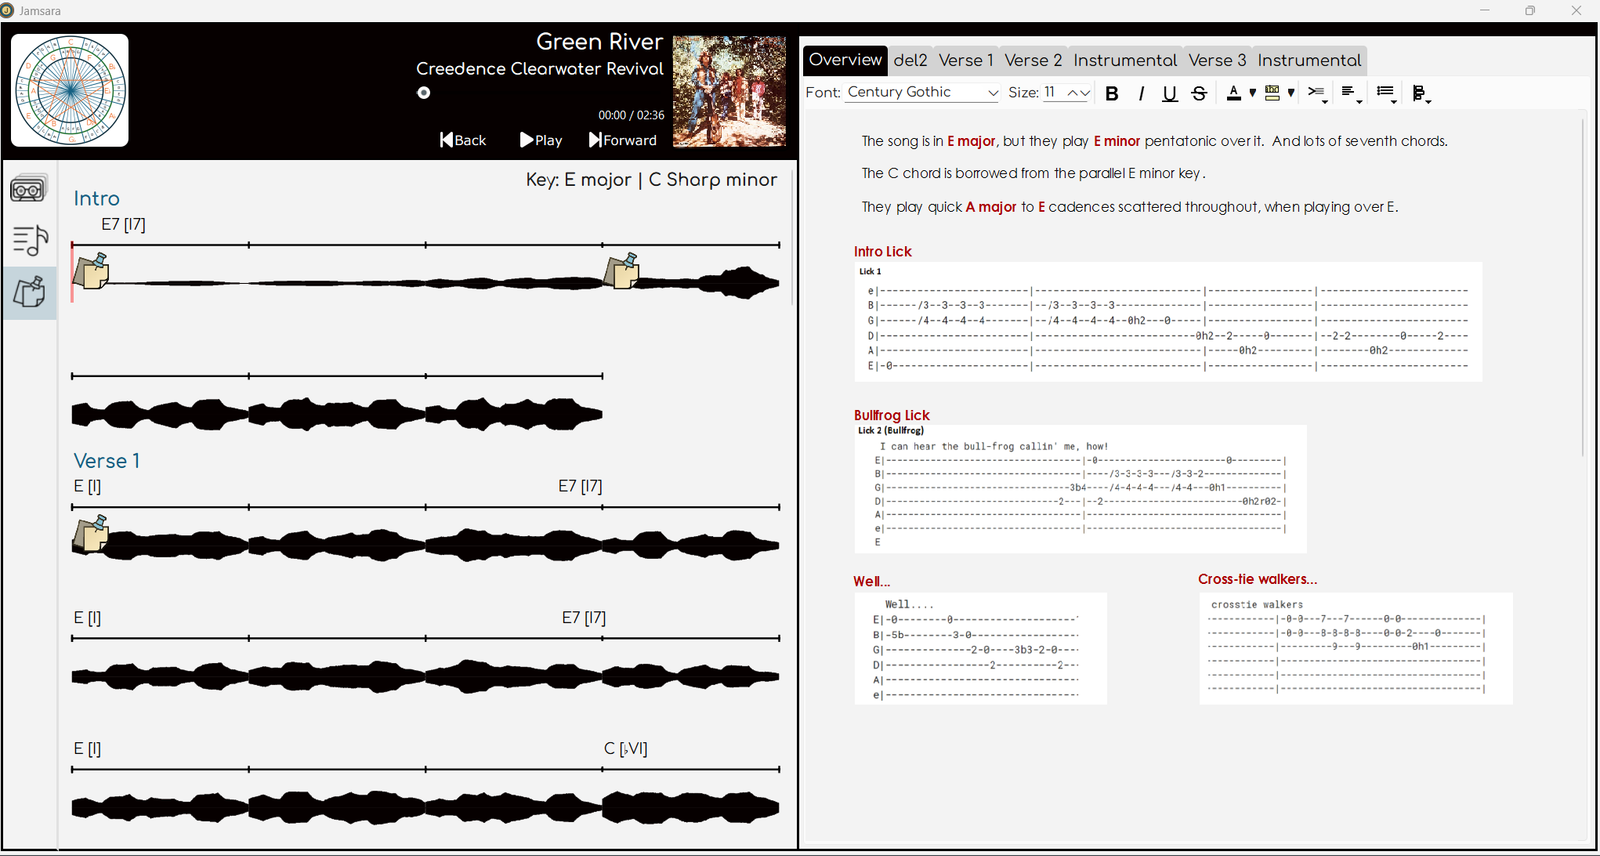The width and height of the screenshot is (1600, 856).
Task: Open the text alignment options
Action: tap(1351, 93)
